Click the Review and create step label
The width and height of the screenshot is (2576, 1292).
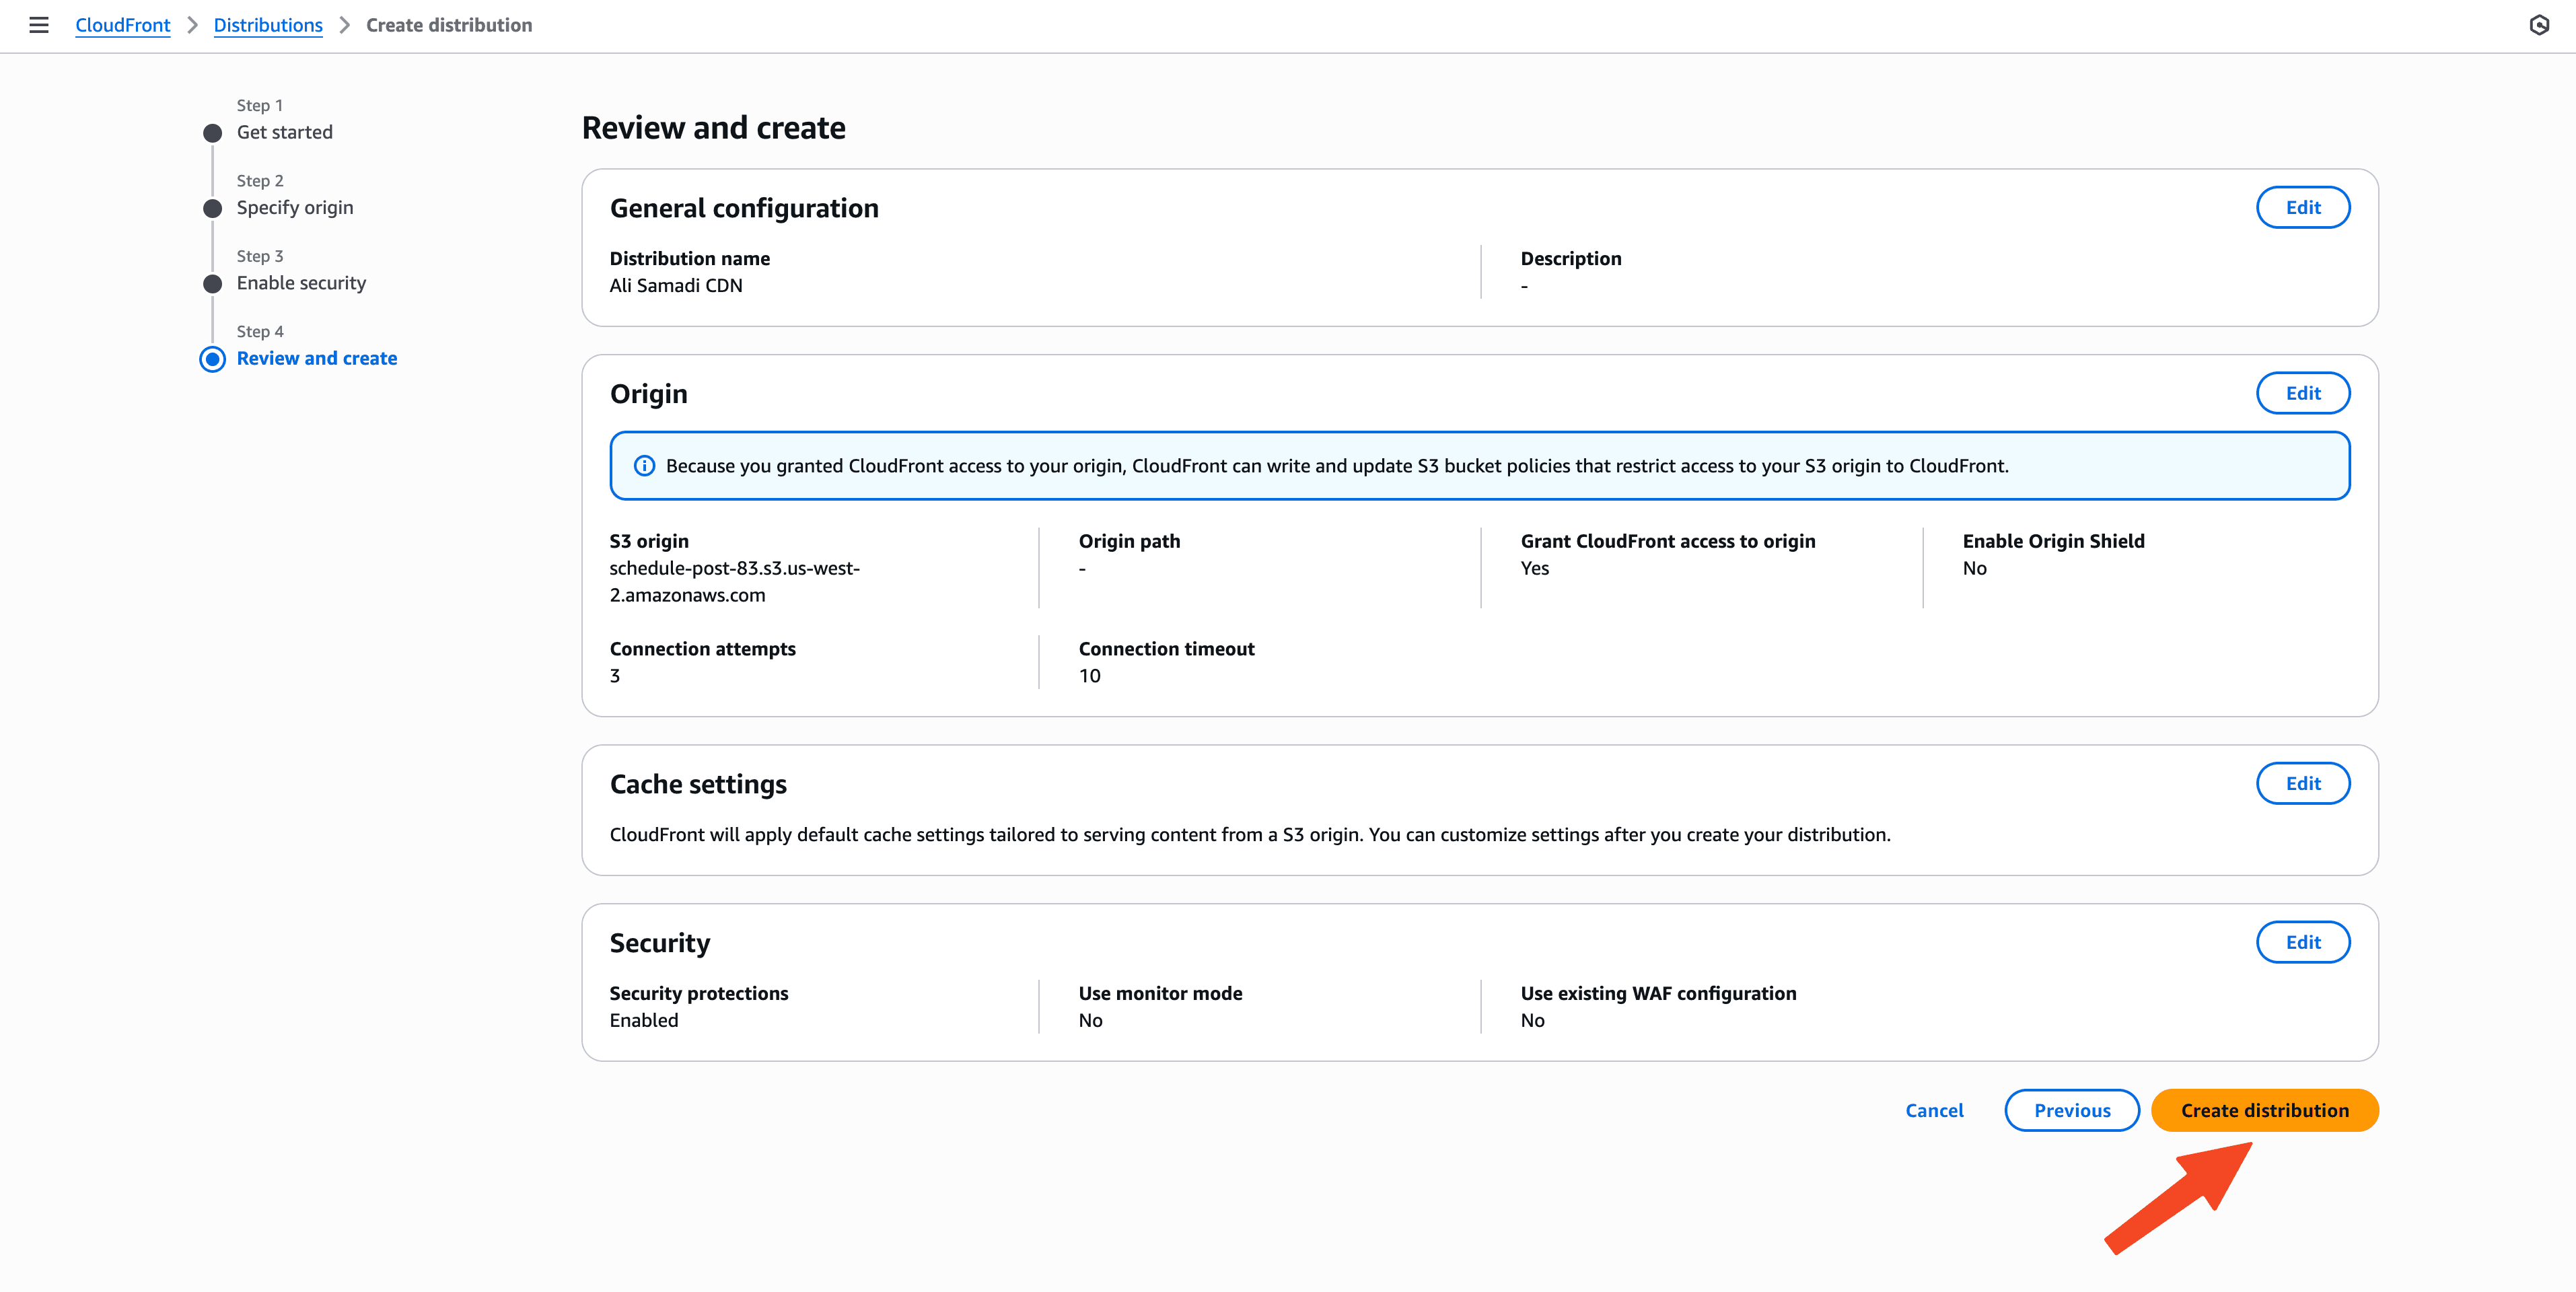pyautogui.click(x=317, y=358)
